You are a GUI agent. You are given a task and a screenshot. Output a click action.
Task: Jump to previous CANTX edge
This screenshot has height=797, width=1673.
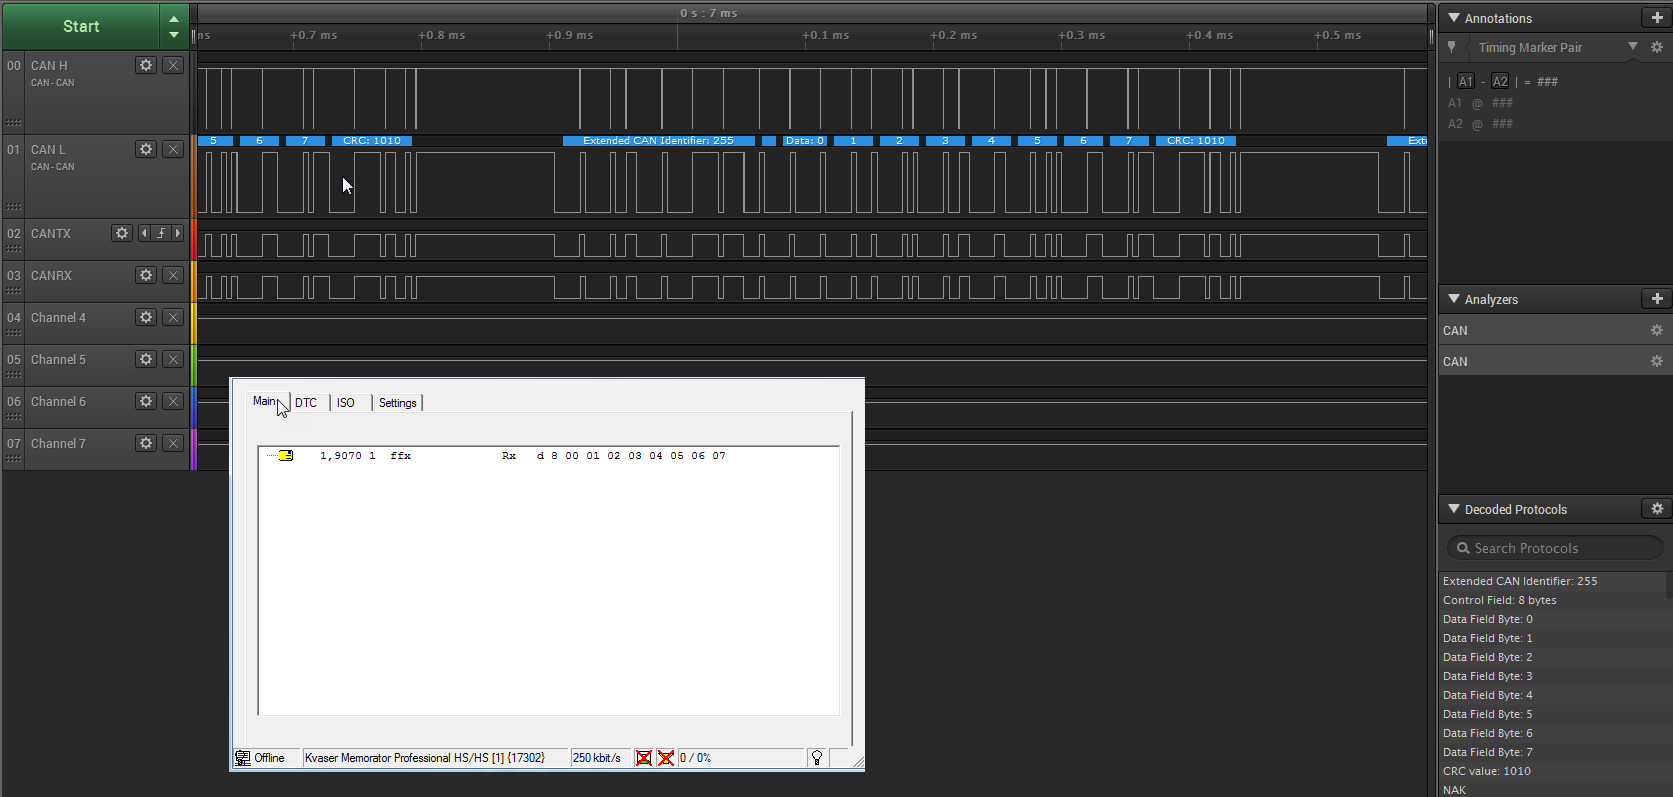[x=144, y=233]
